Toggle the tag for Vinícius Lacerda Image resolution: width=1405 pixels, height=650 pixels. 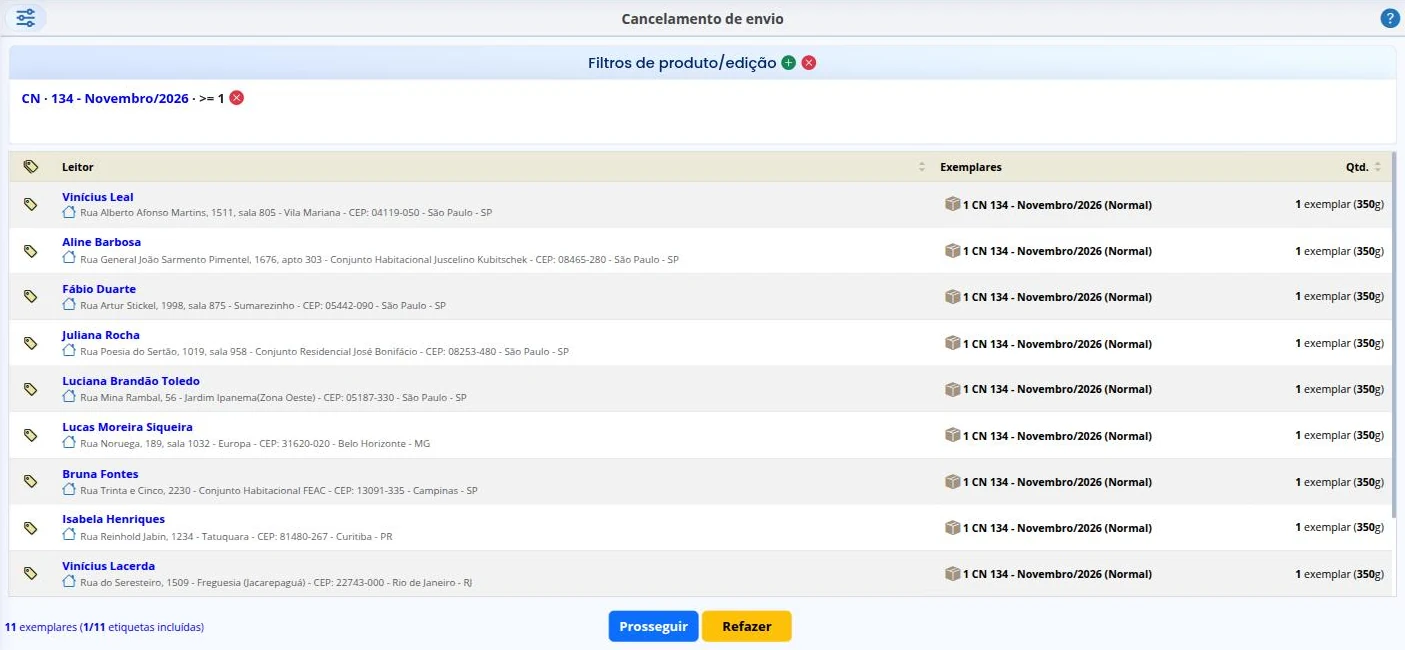click(x=31, y=573)
